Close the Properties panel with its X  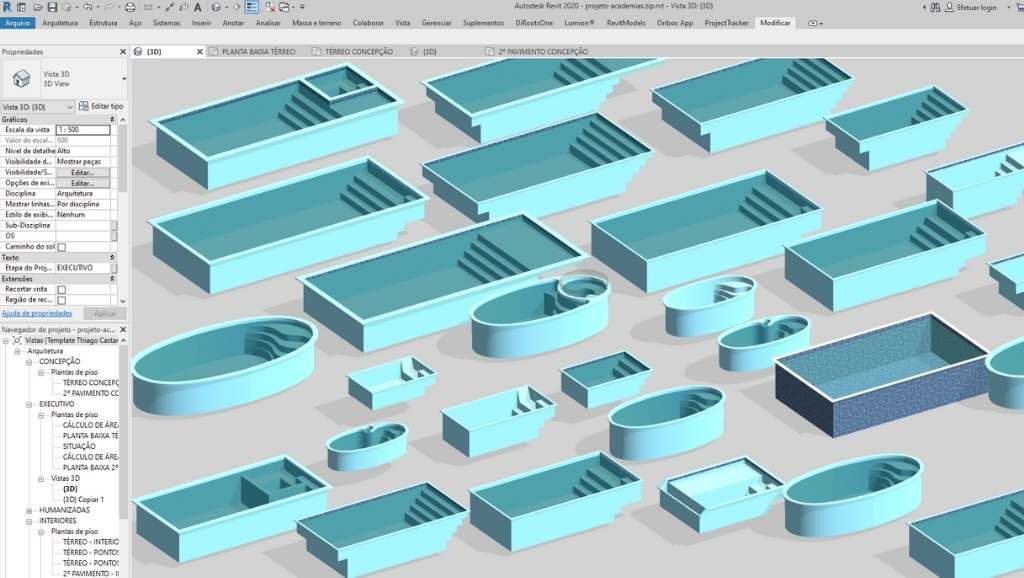(x=124, y=52)
